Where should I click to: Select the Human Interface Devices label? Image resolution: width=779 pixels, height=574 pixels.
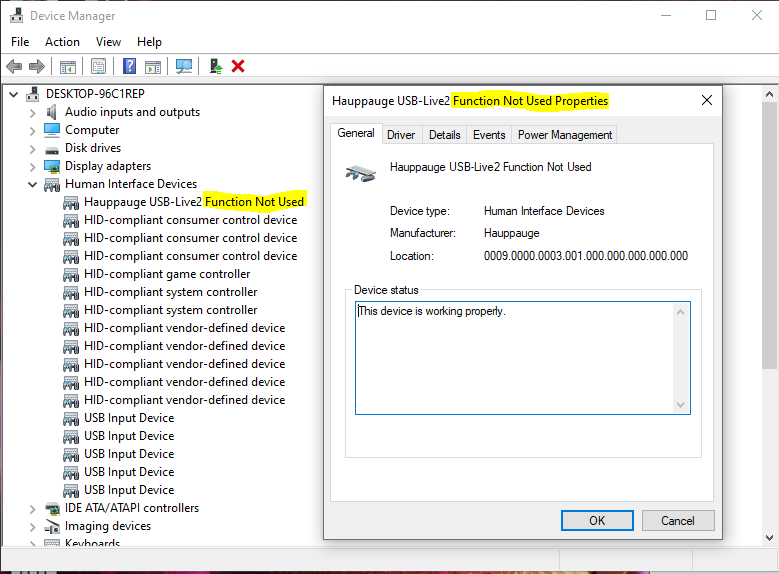(131, 184)
